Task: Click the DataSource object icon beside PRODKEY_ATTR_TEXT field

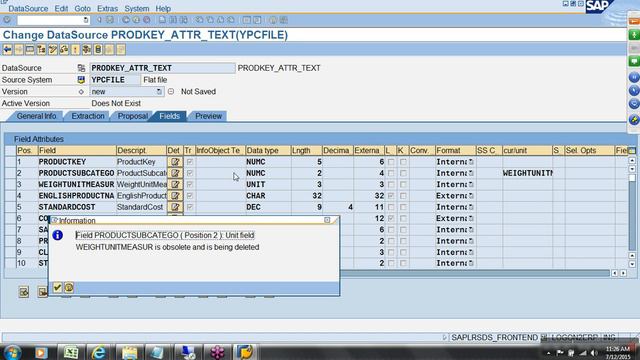Action: [81, 68]
